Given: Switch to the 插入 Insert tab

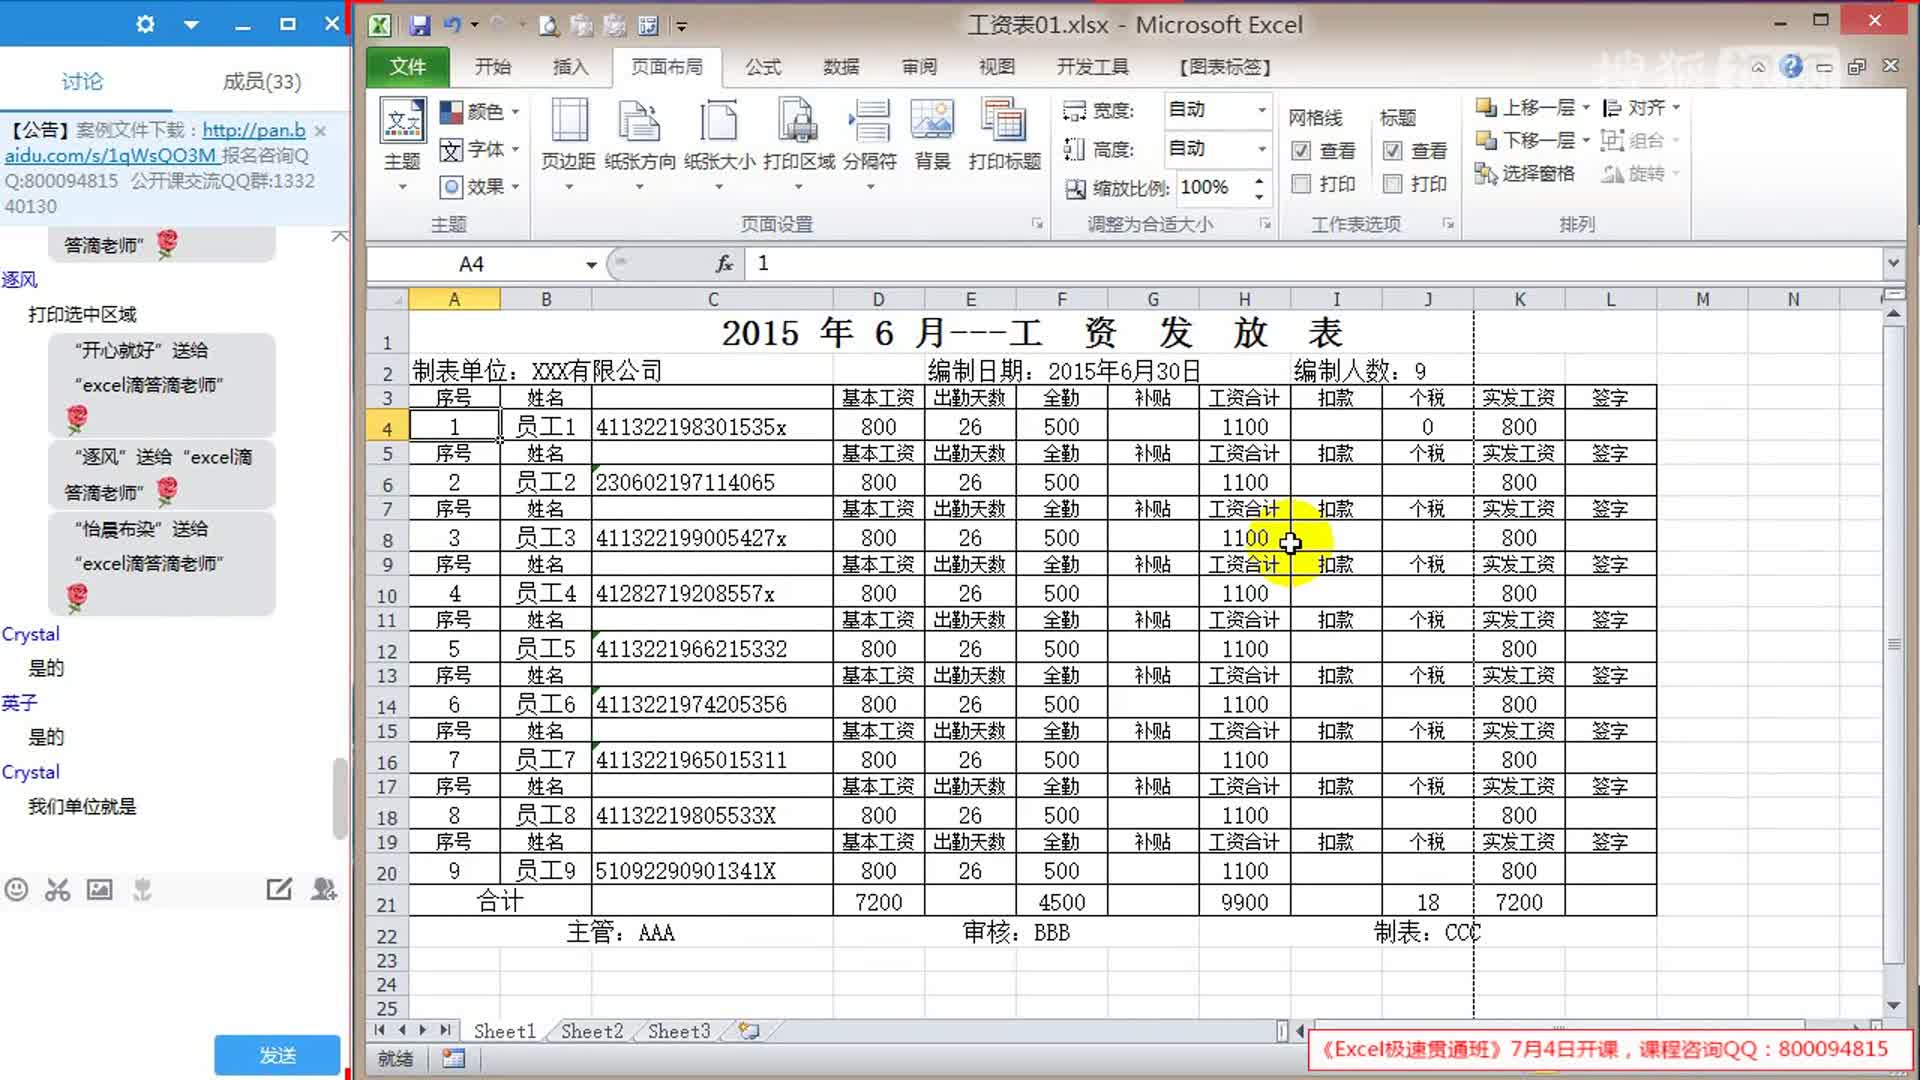Looking at the screenshot, I should pyautogui.click(x=570, y=67).
